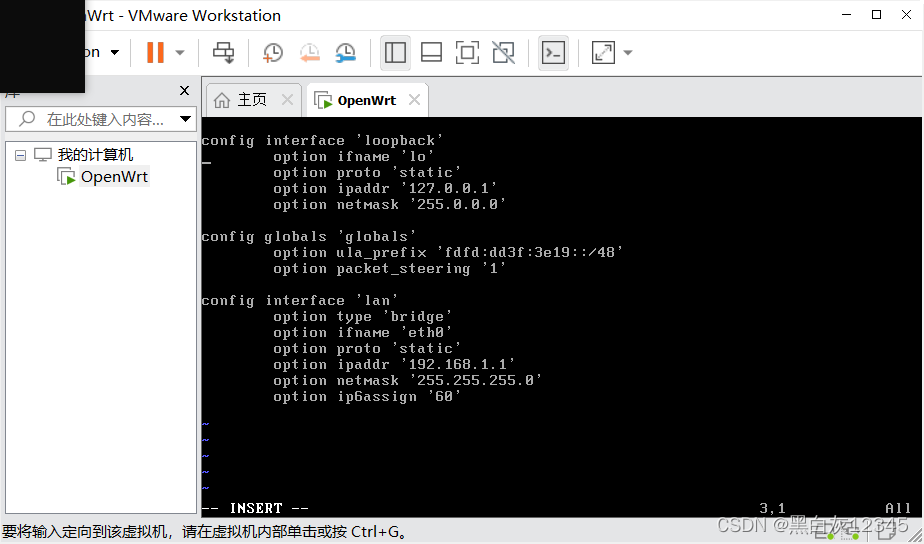The image size is (924, 544).
Task: Click the stretch guest display icon
Action: 603,52
